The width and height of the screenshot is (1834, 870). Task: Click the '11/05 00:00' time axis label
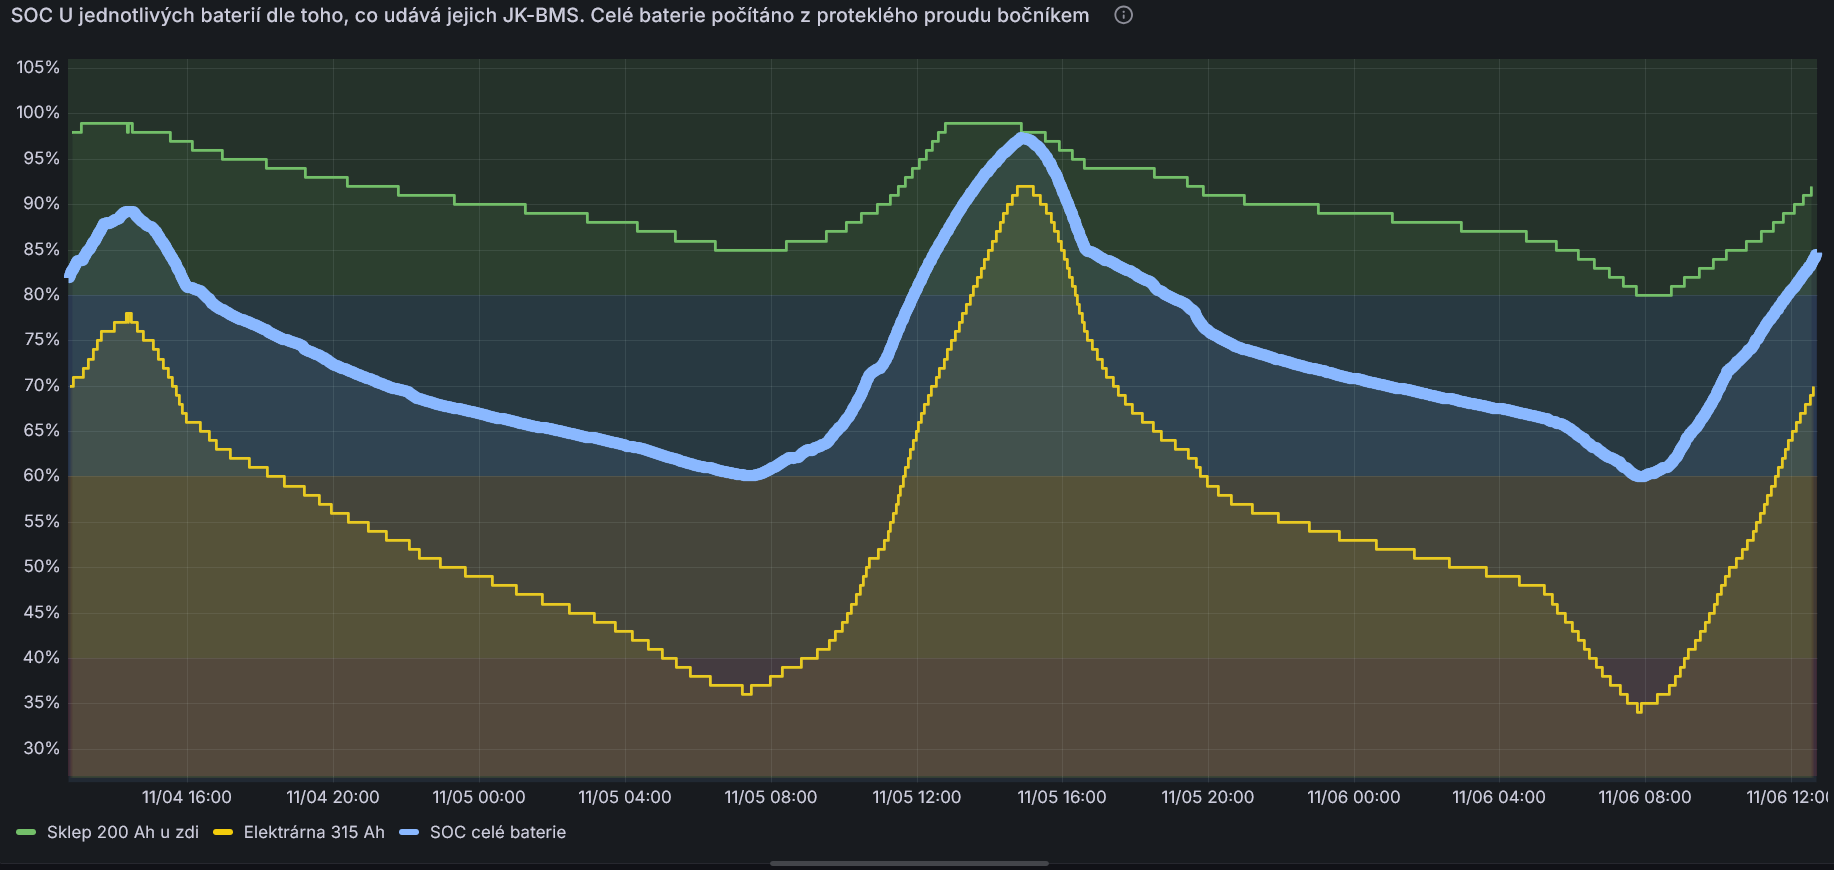(479, 797)
